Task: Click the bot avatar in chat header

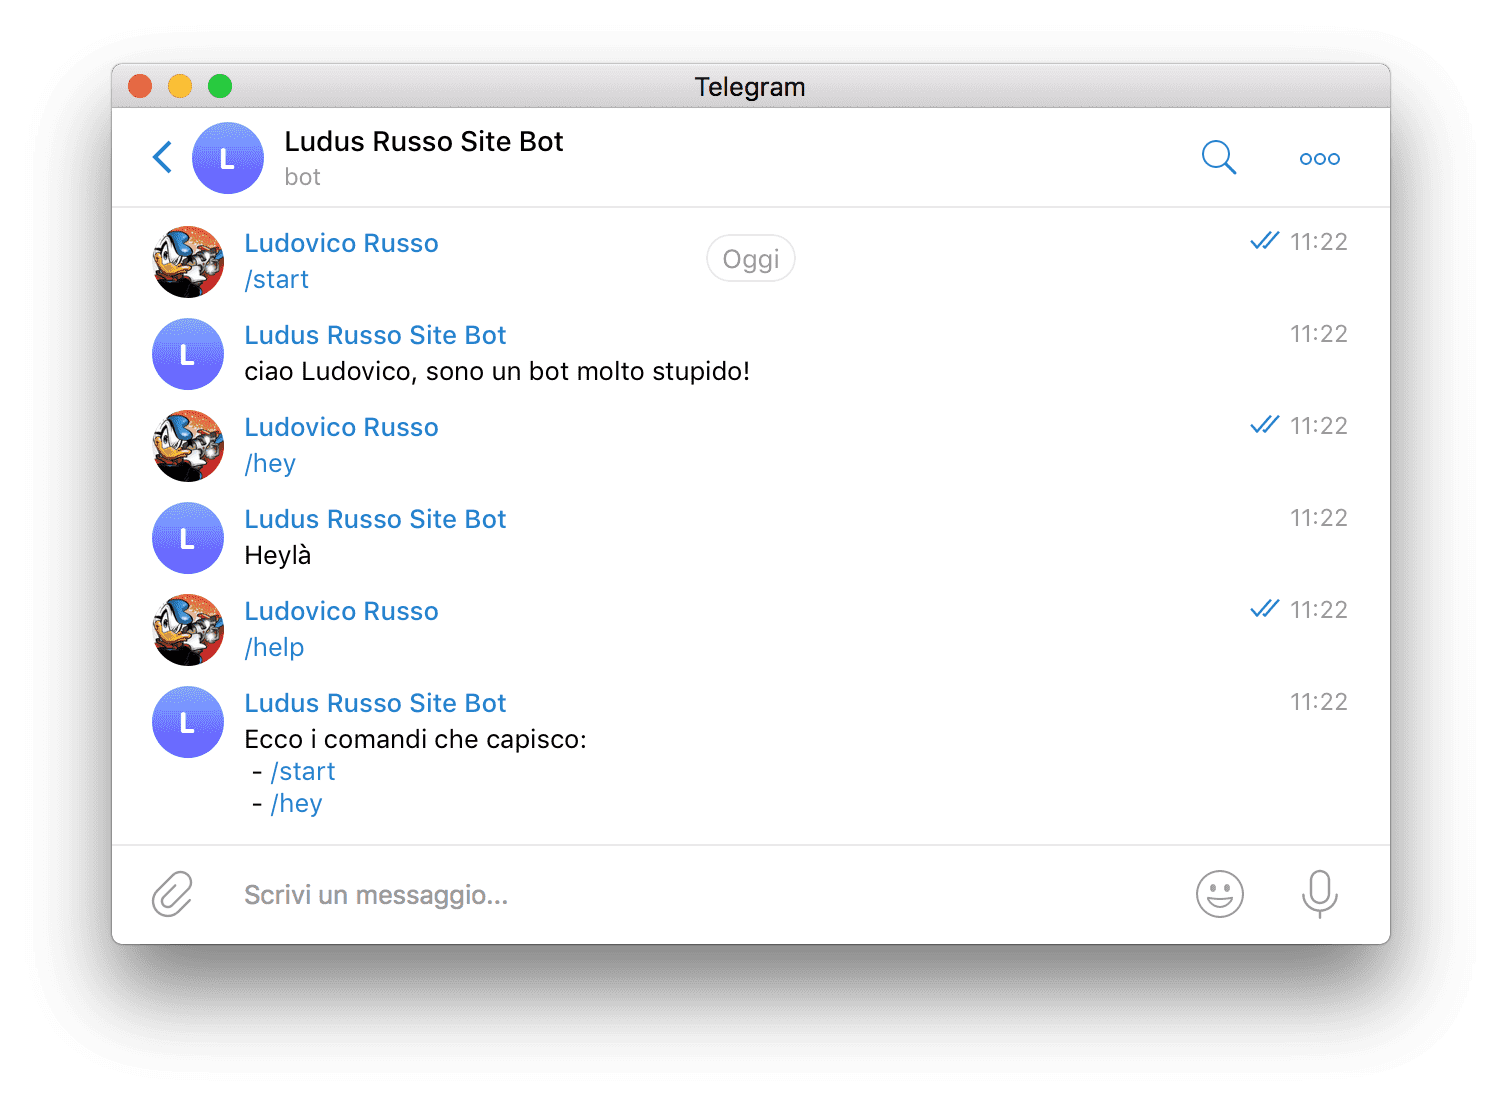Action: click(228, 158)
